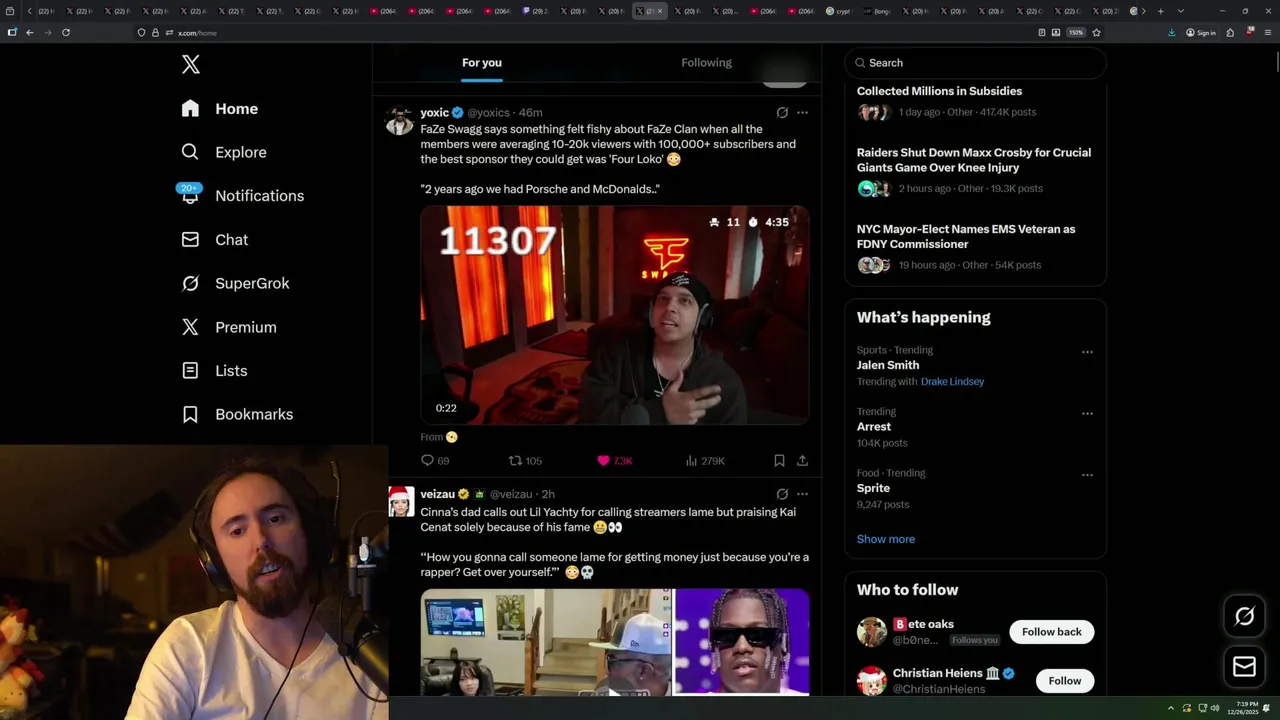Image resolution: width=1280 pixels, height=720 pixels.
Task: Bookmark this page with star icon
Action: (1096, 33)
